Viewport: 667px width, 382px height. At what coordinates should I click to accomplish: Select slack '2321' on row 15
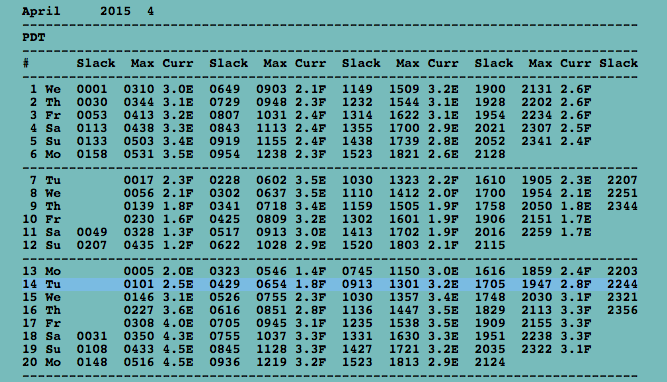622,297
